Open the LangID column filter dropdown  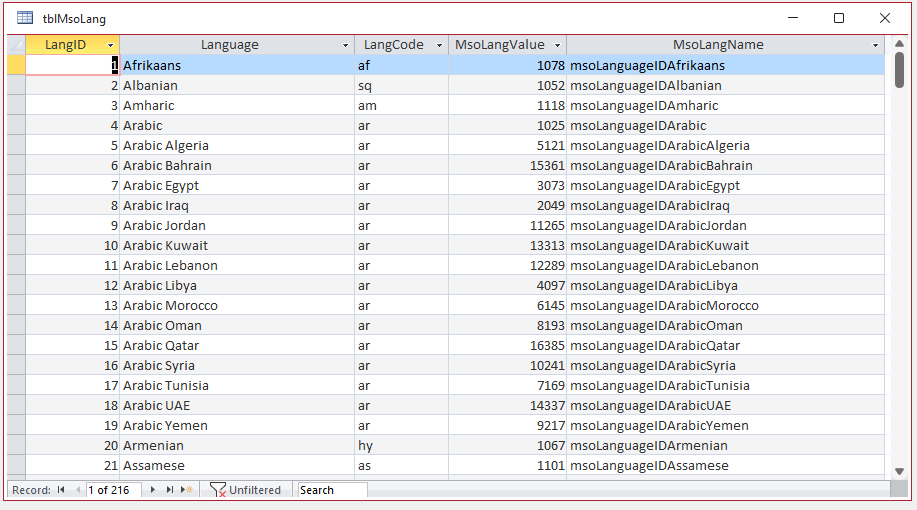coord(111,46)
